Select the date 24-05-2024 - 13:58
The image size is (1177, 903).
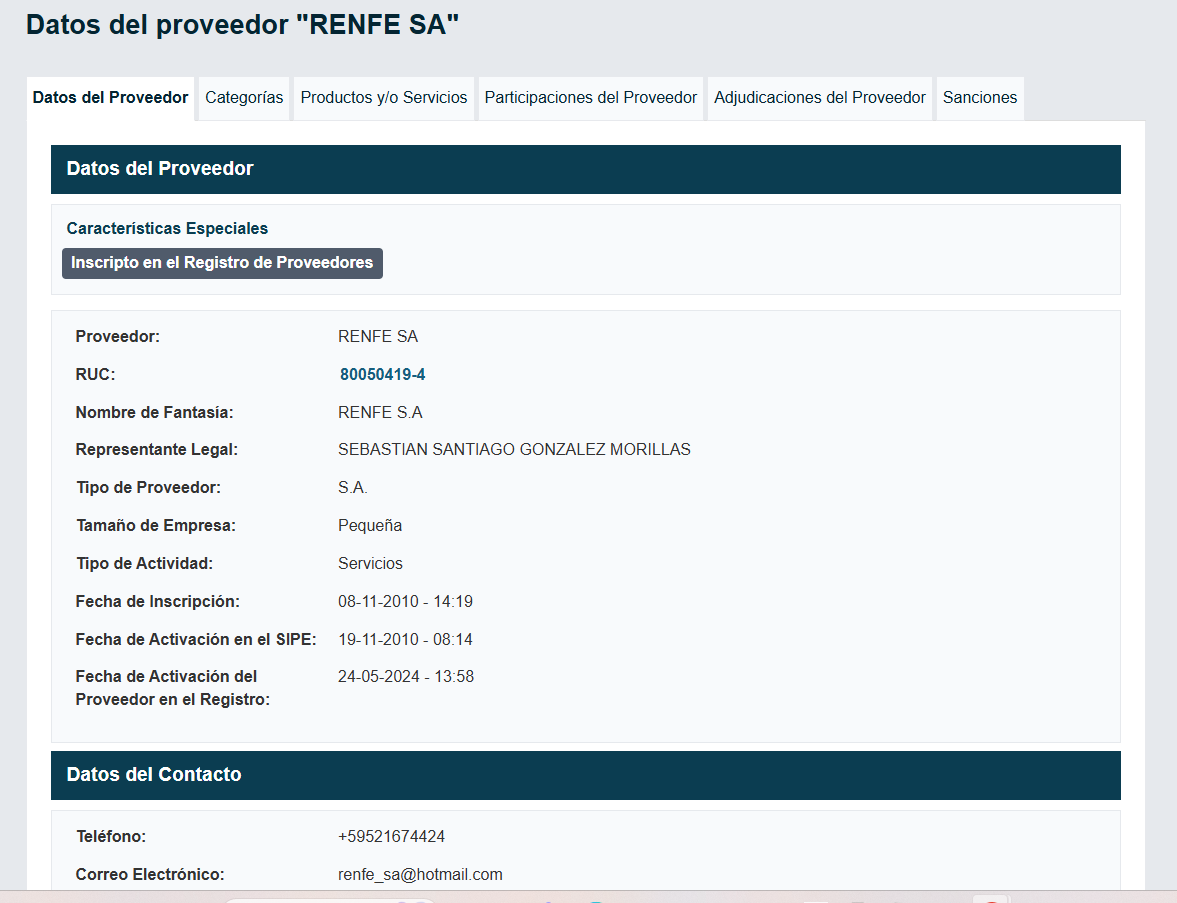tap(406, 676)
